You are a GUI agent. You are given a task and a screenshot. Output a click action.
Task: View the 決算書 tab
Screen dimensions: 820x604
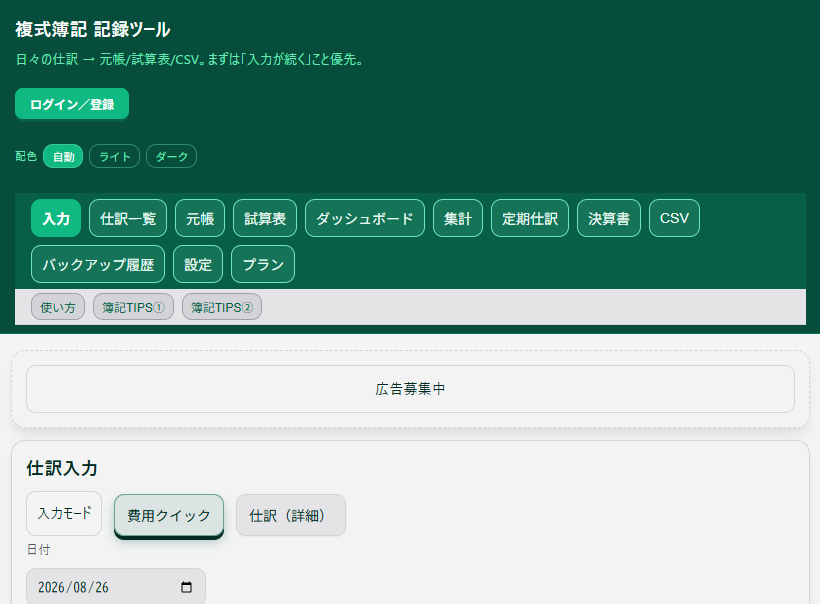609,218
